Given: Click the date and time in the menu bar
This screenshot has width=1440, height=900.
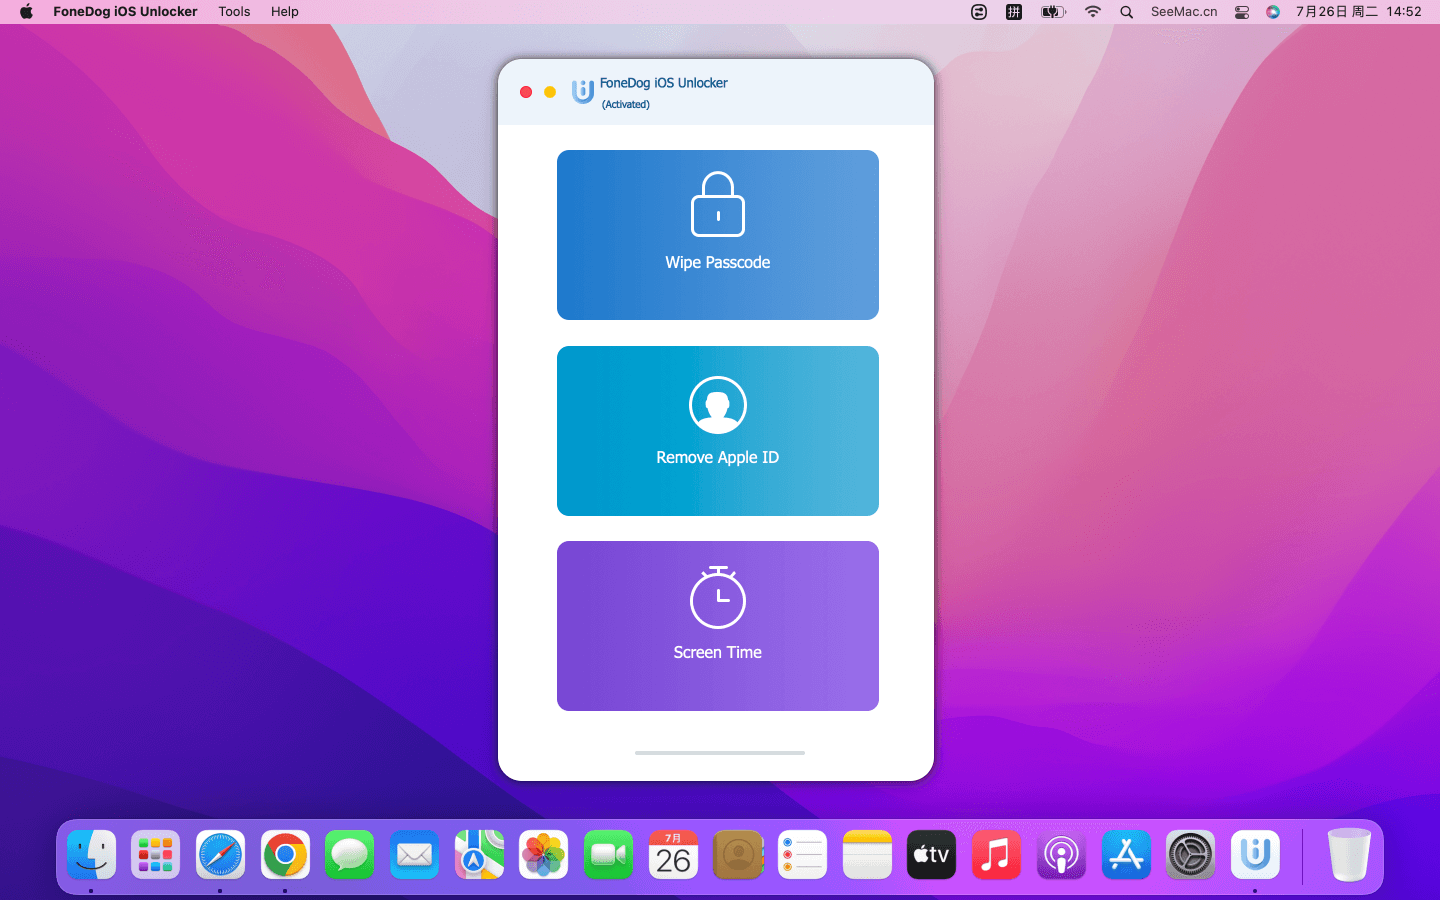Looking at the screenshot, I should 1358,12.
